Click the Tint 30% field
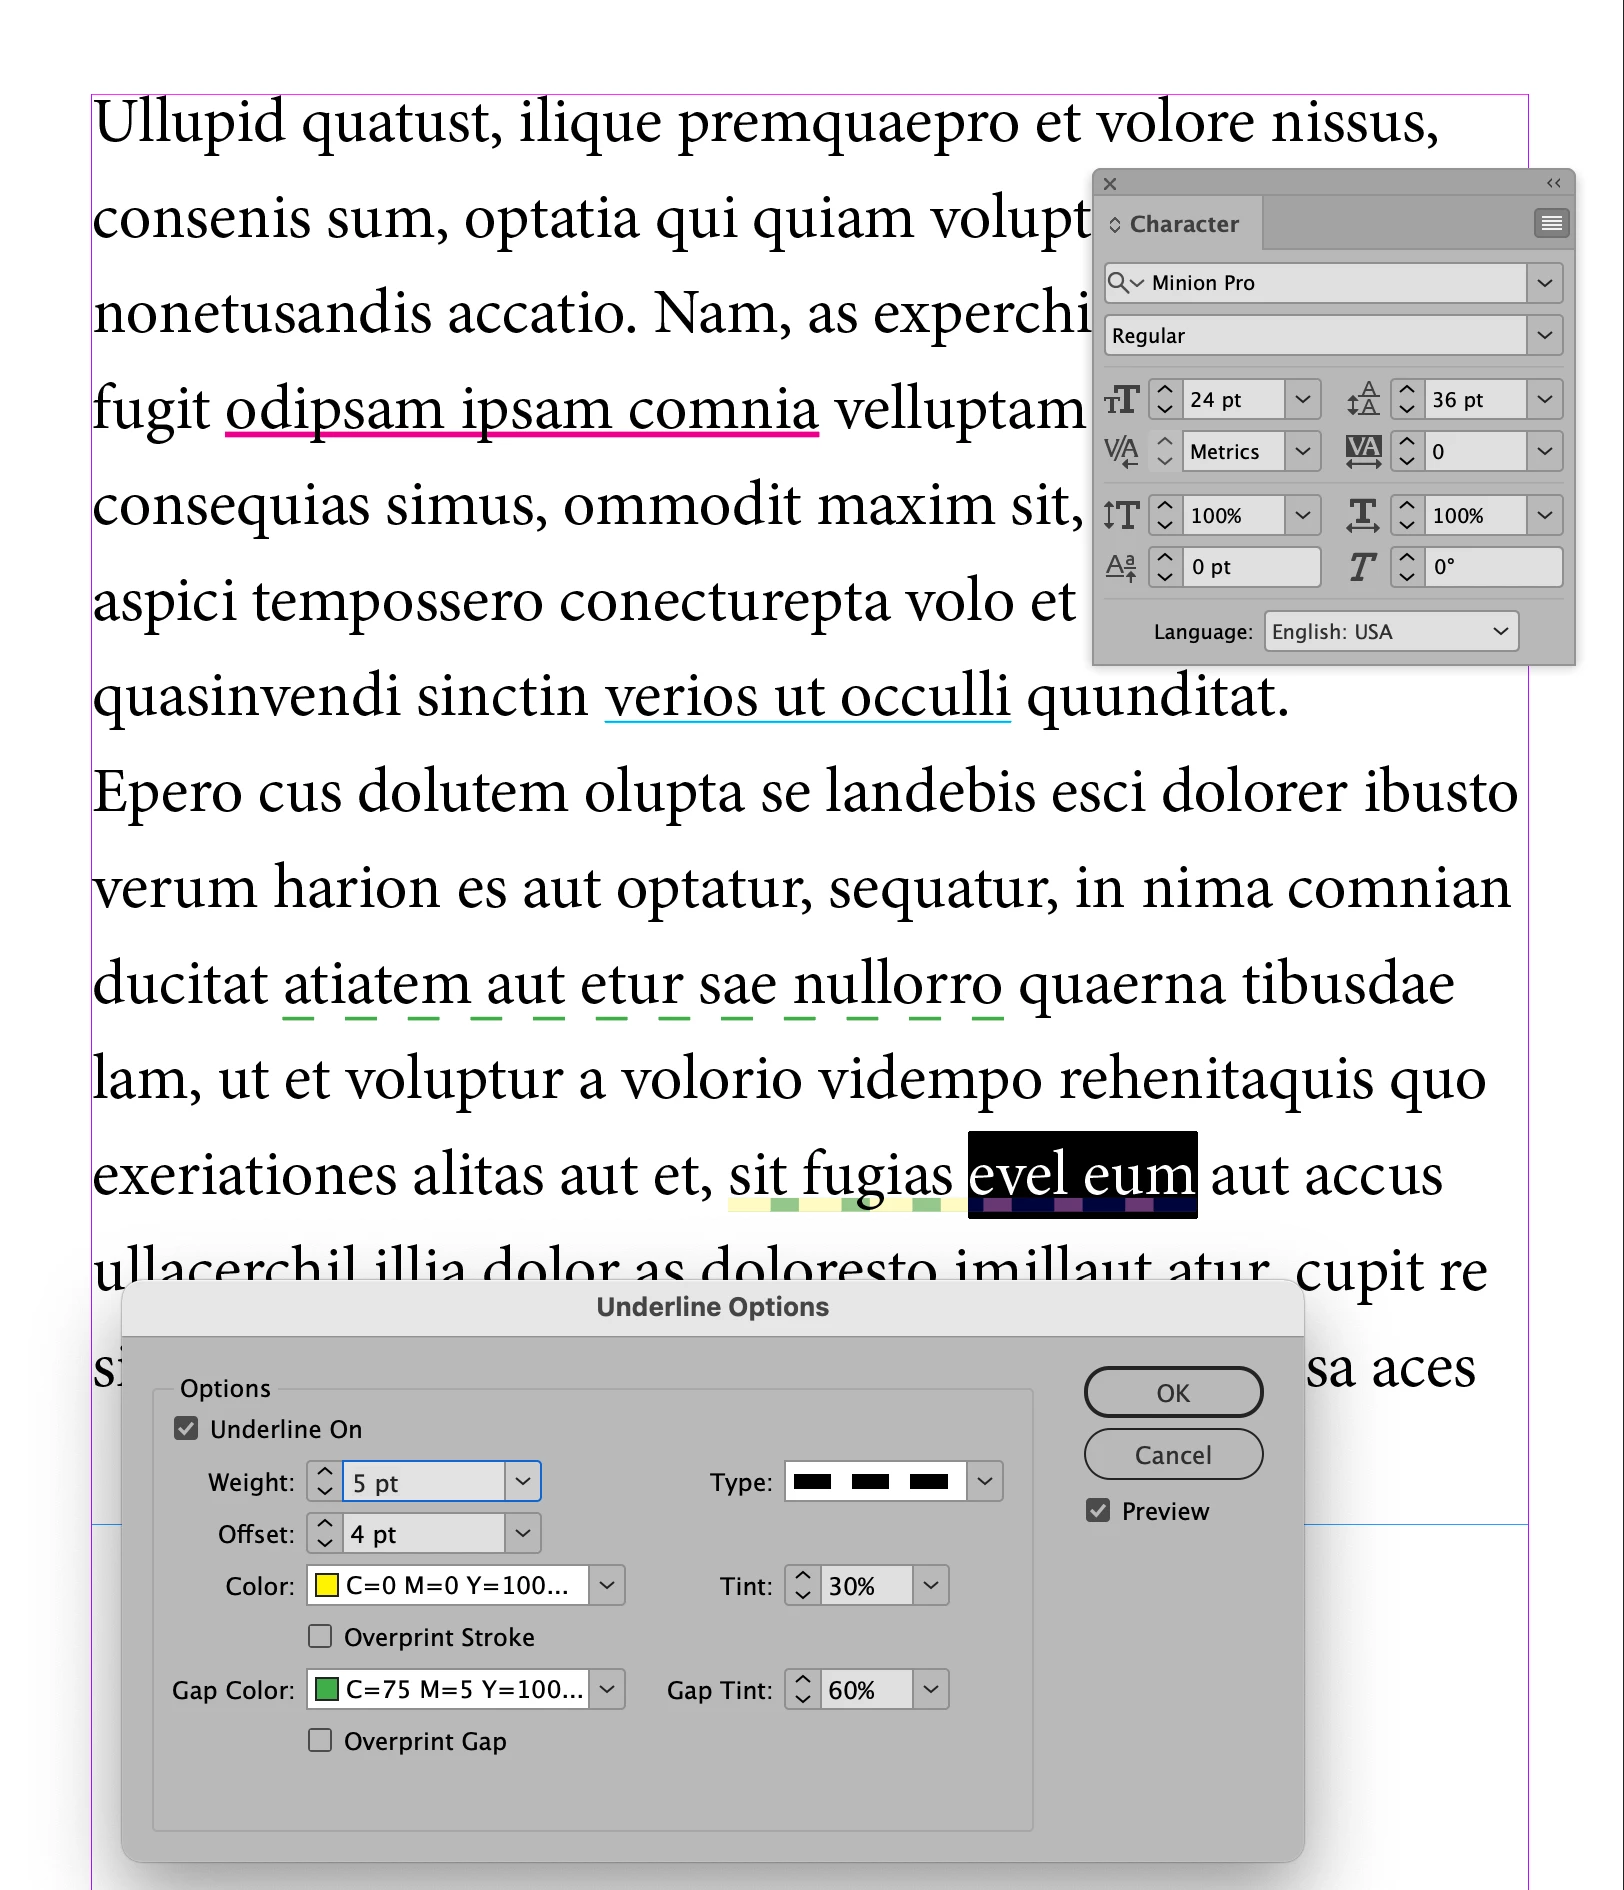This screenshot has height=1890, width=1624. [x=867, y=1586]
